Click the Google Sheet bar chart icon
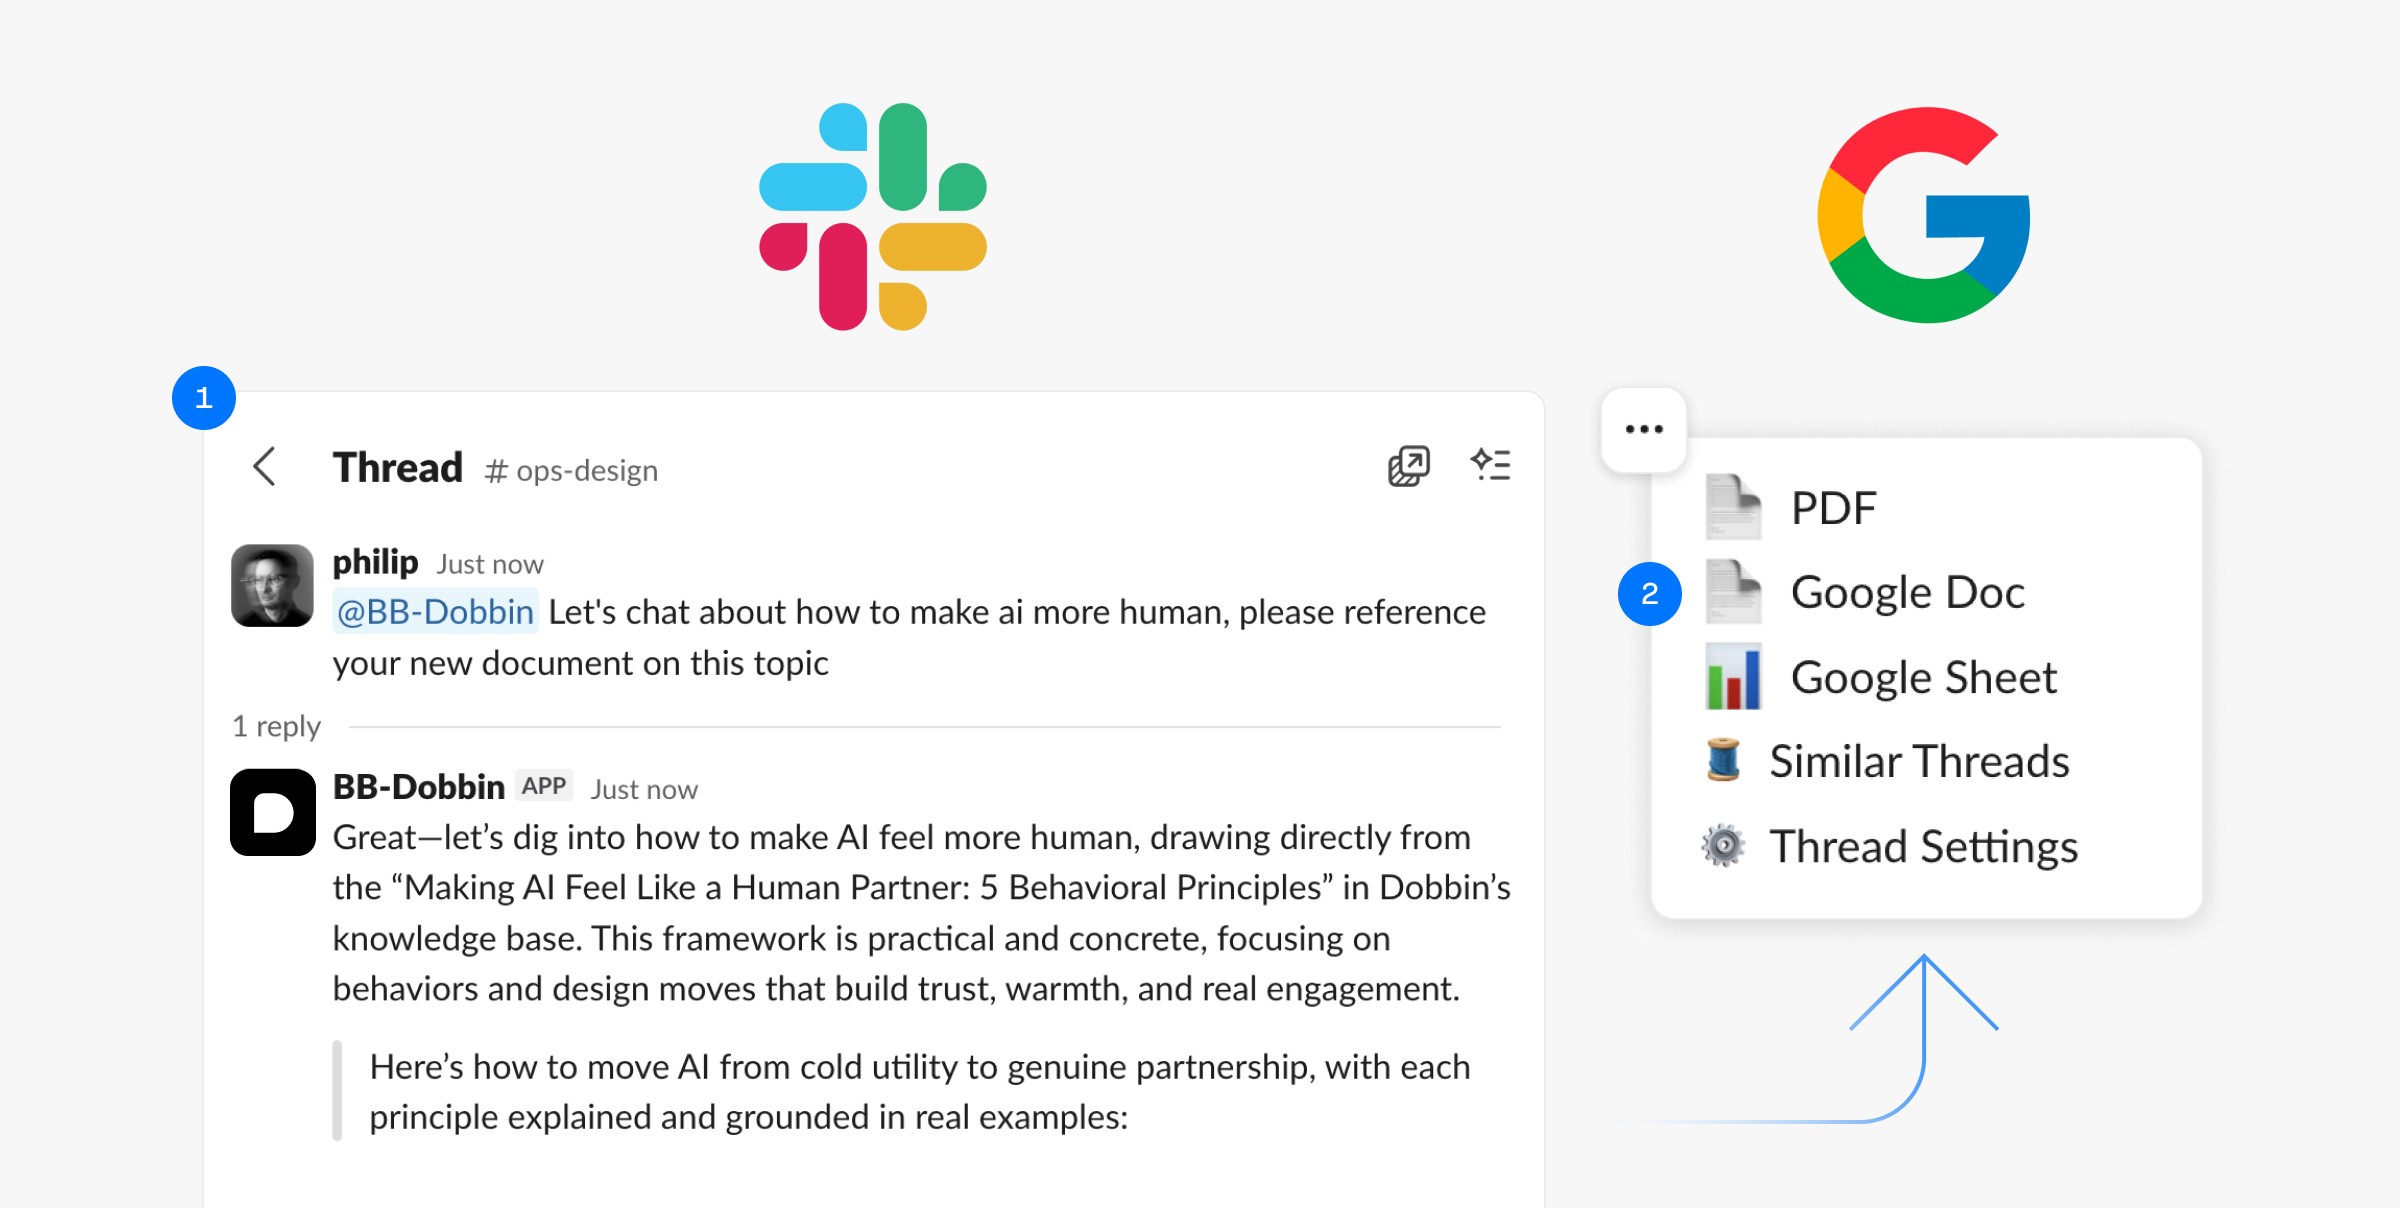 click(1733, 677)
